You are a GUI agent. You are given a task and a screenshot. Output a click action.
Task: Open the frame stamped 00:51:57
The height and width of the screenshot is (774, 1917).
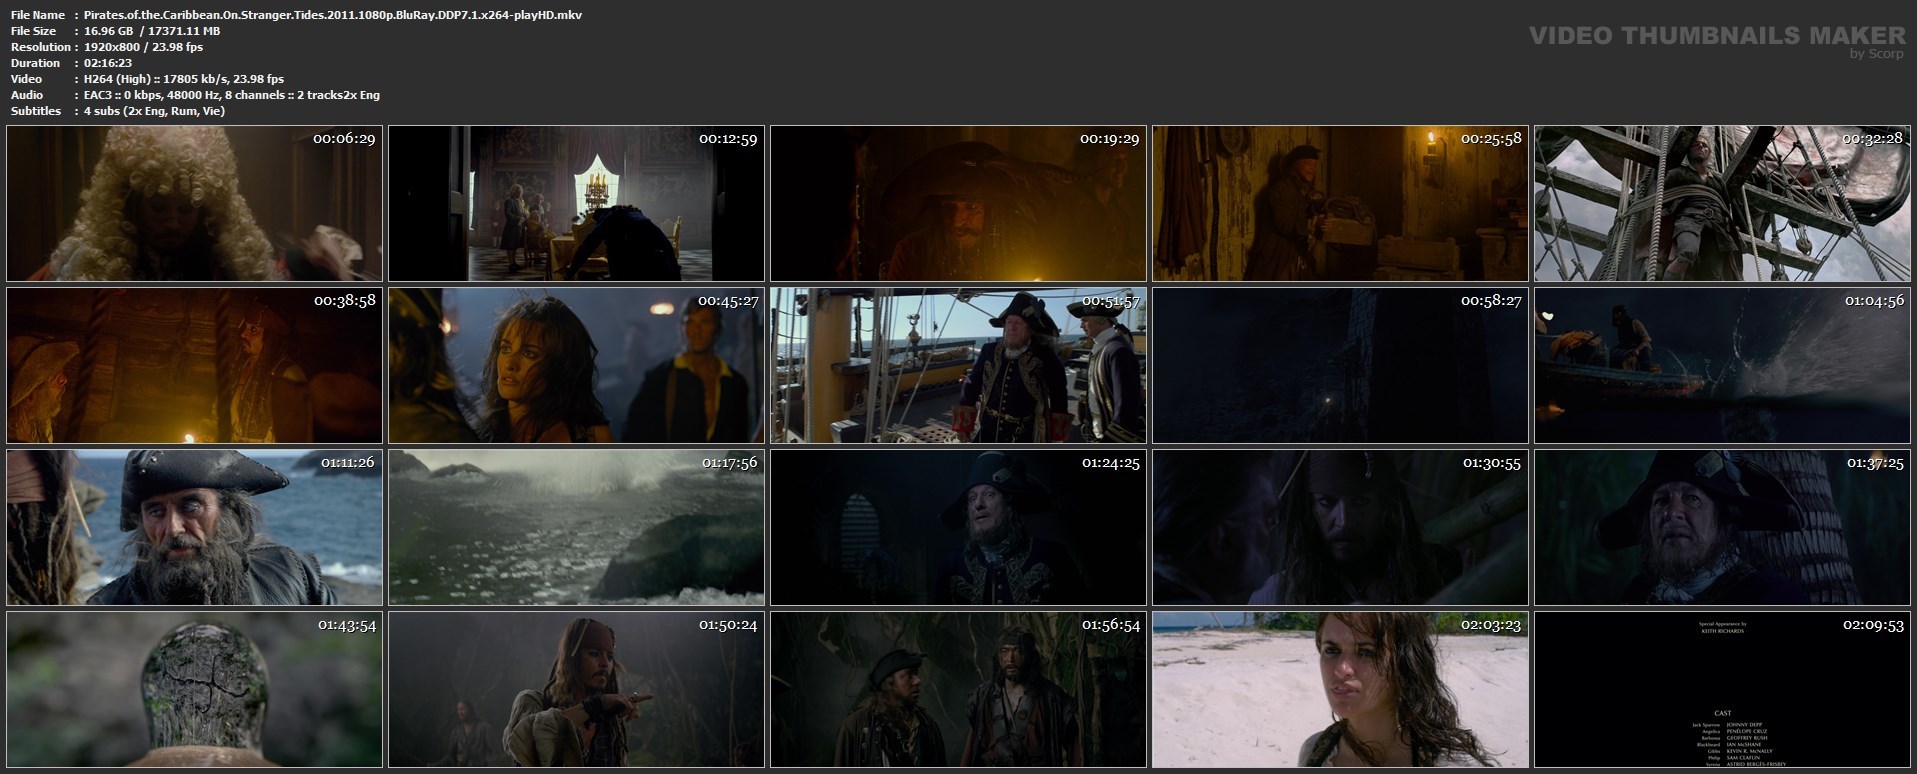point(958,365)
